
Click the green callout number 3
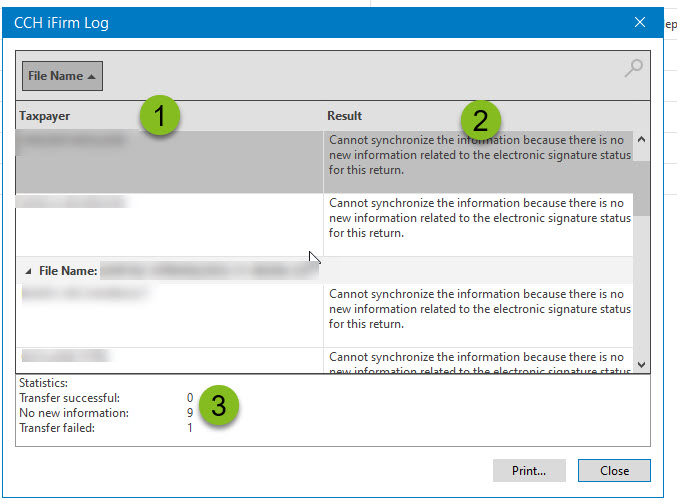218,405
